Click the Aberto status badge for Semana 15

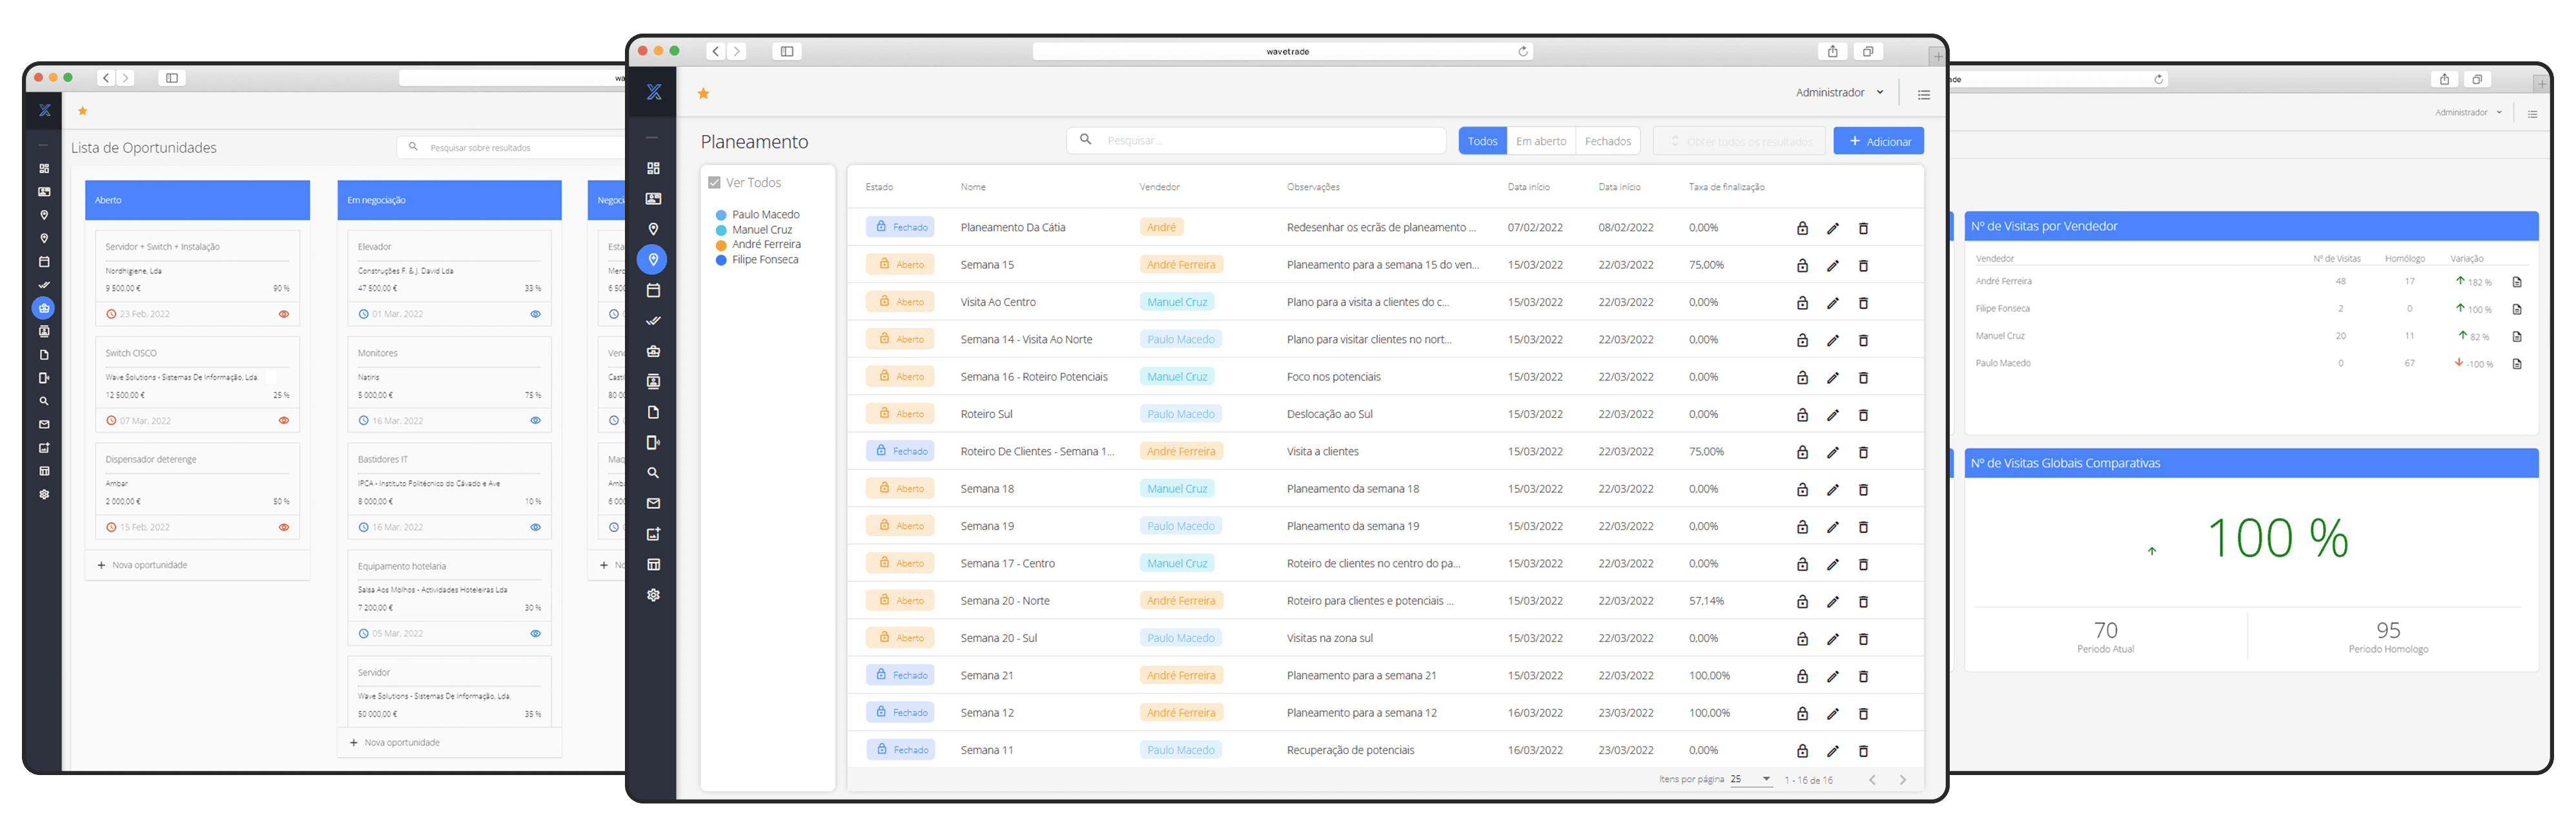(x=900, y=265)
